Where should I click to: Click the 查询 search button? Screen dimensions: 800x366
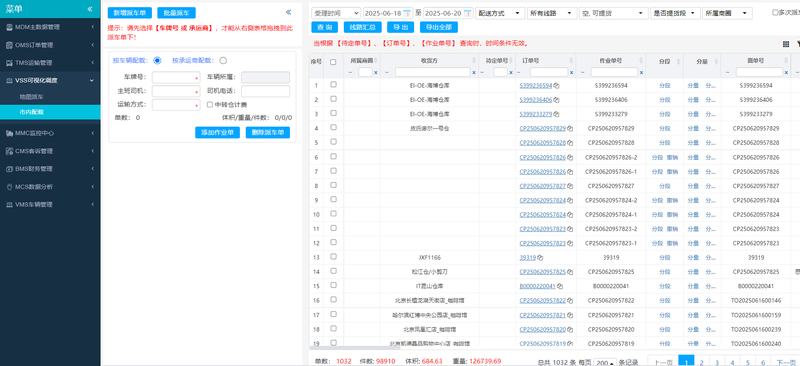tap(324, 28)
